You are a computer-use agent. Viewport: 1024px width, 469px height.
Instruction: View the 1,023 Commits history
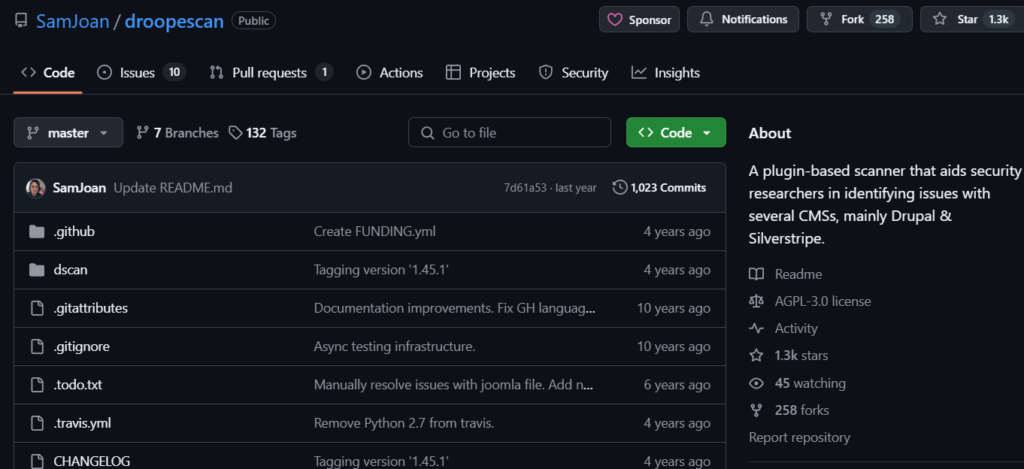pos(660,188)
